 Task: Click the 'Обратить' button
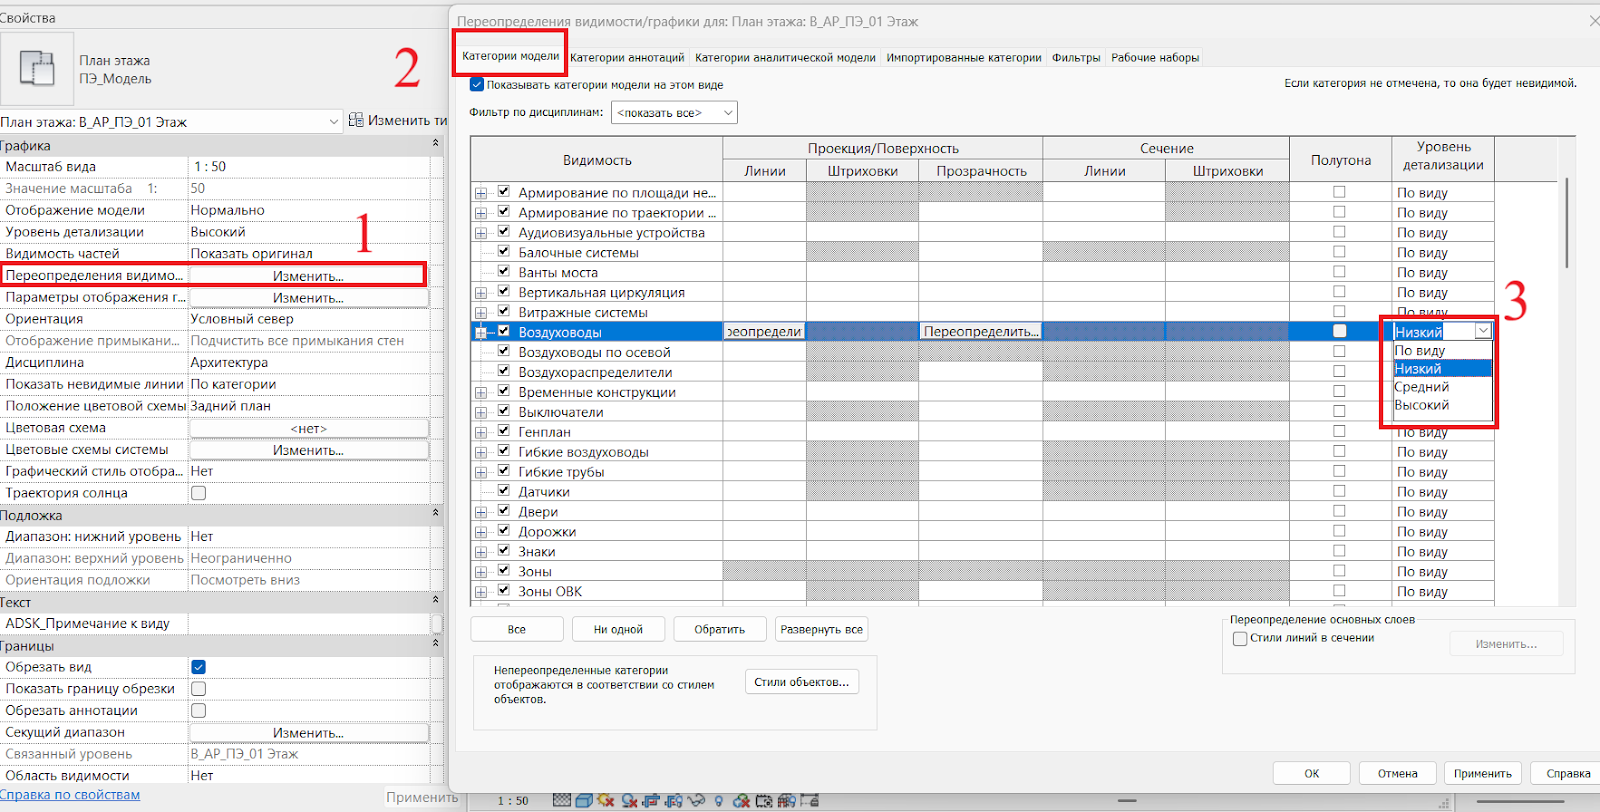[x=720, y=629]
